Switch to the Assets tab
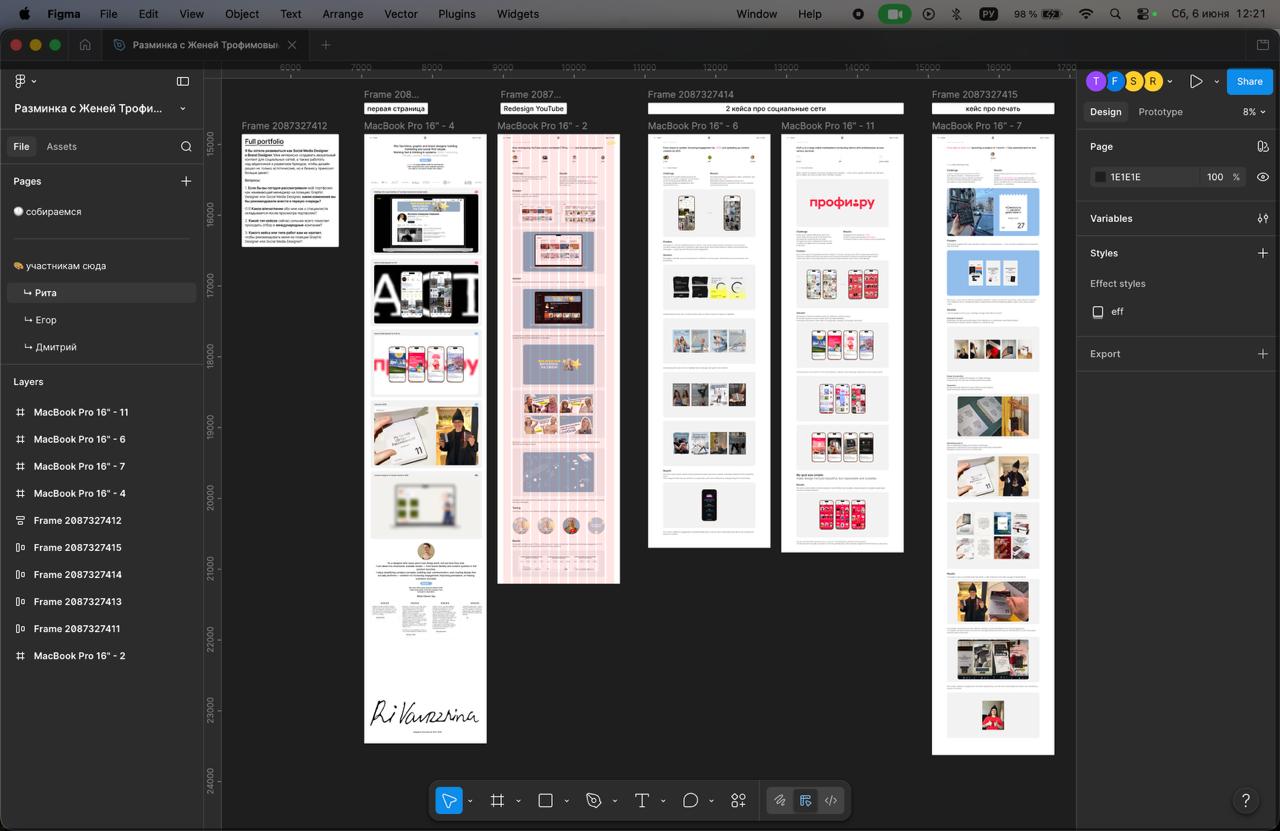 [x=61, y=146]
